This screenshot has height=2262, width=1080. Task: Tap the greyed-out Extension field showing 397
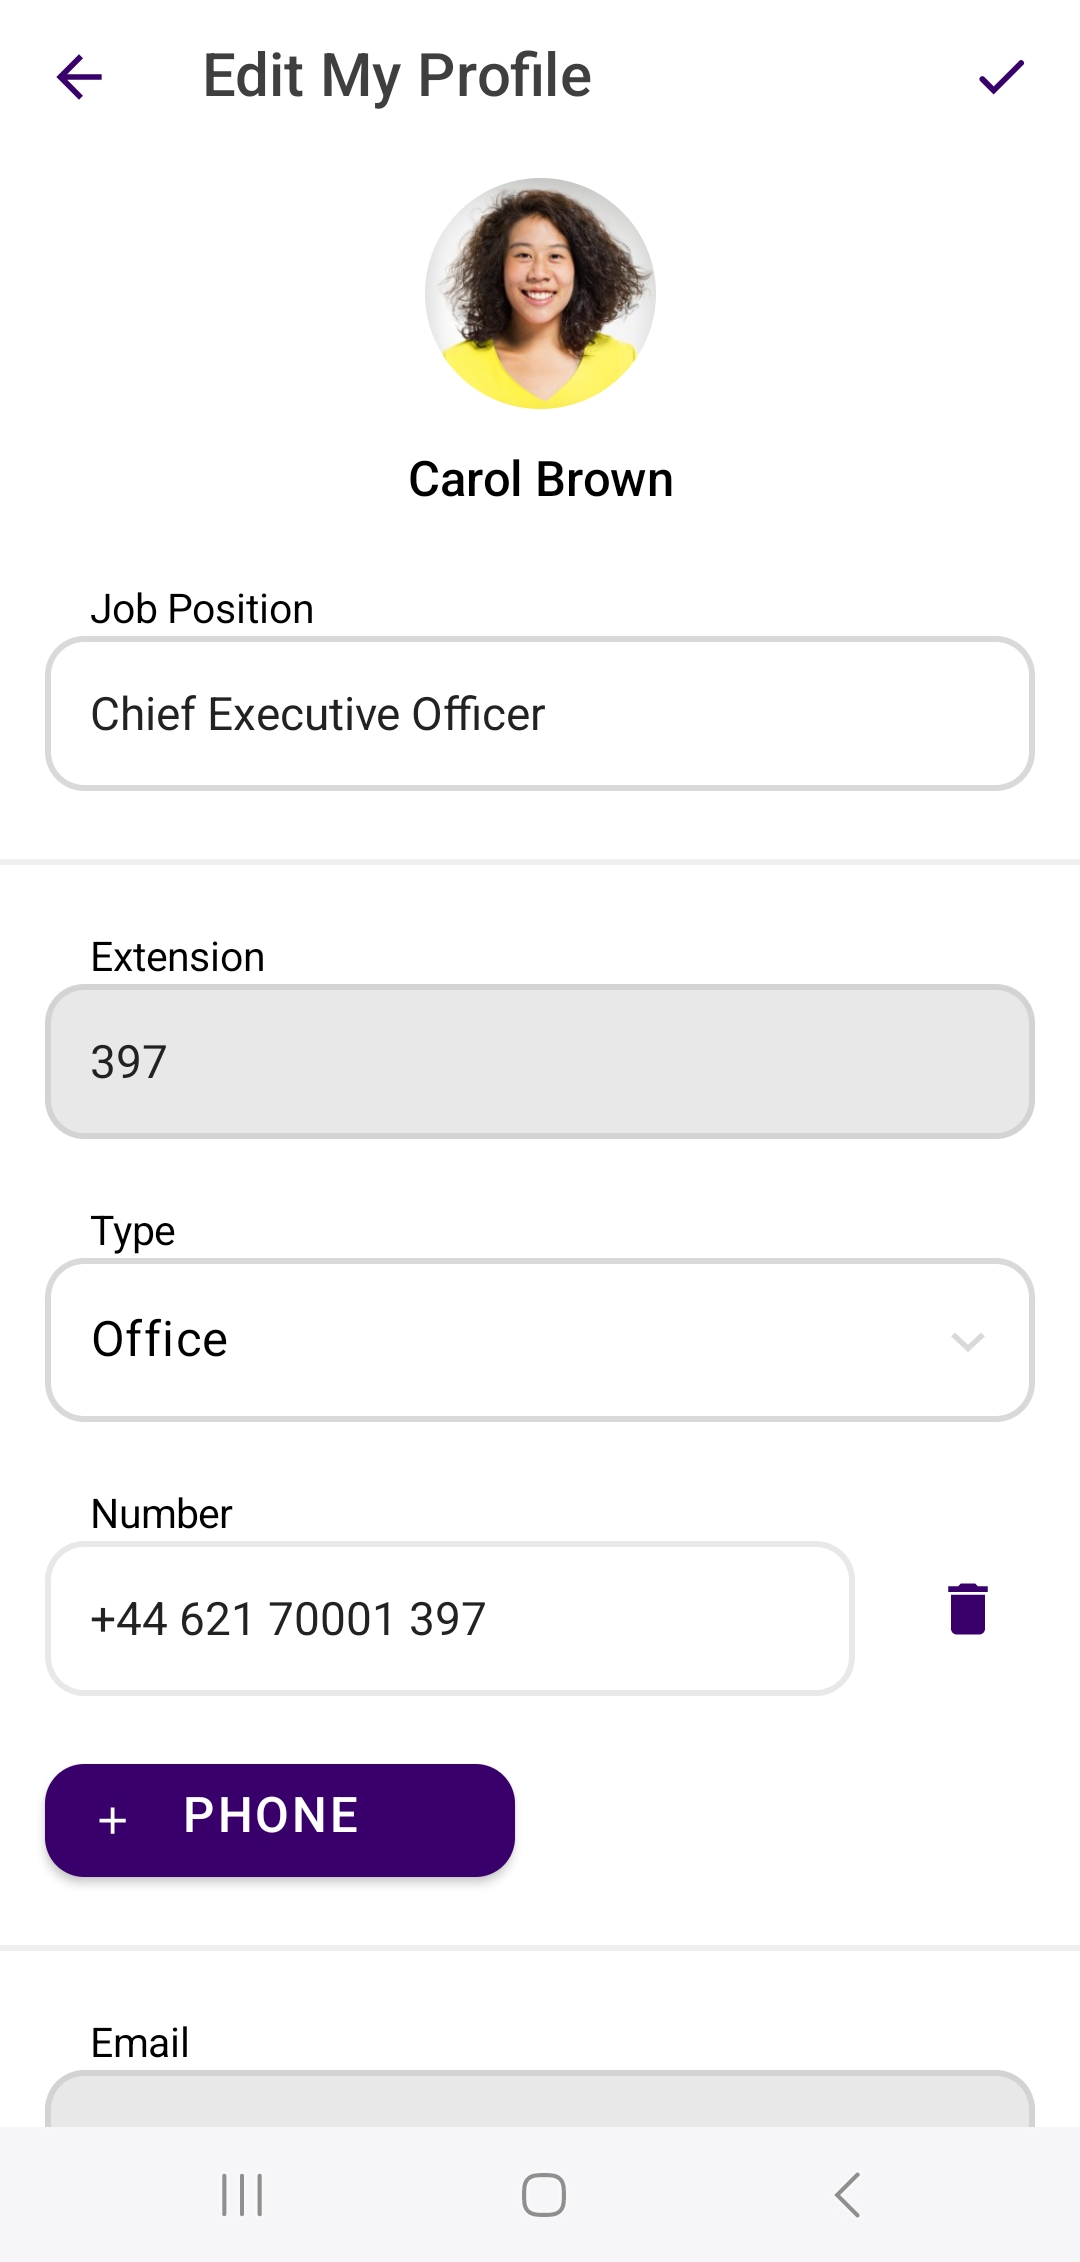click(540, 1061)
